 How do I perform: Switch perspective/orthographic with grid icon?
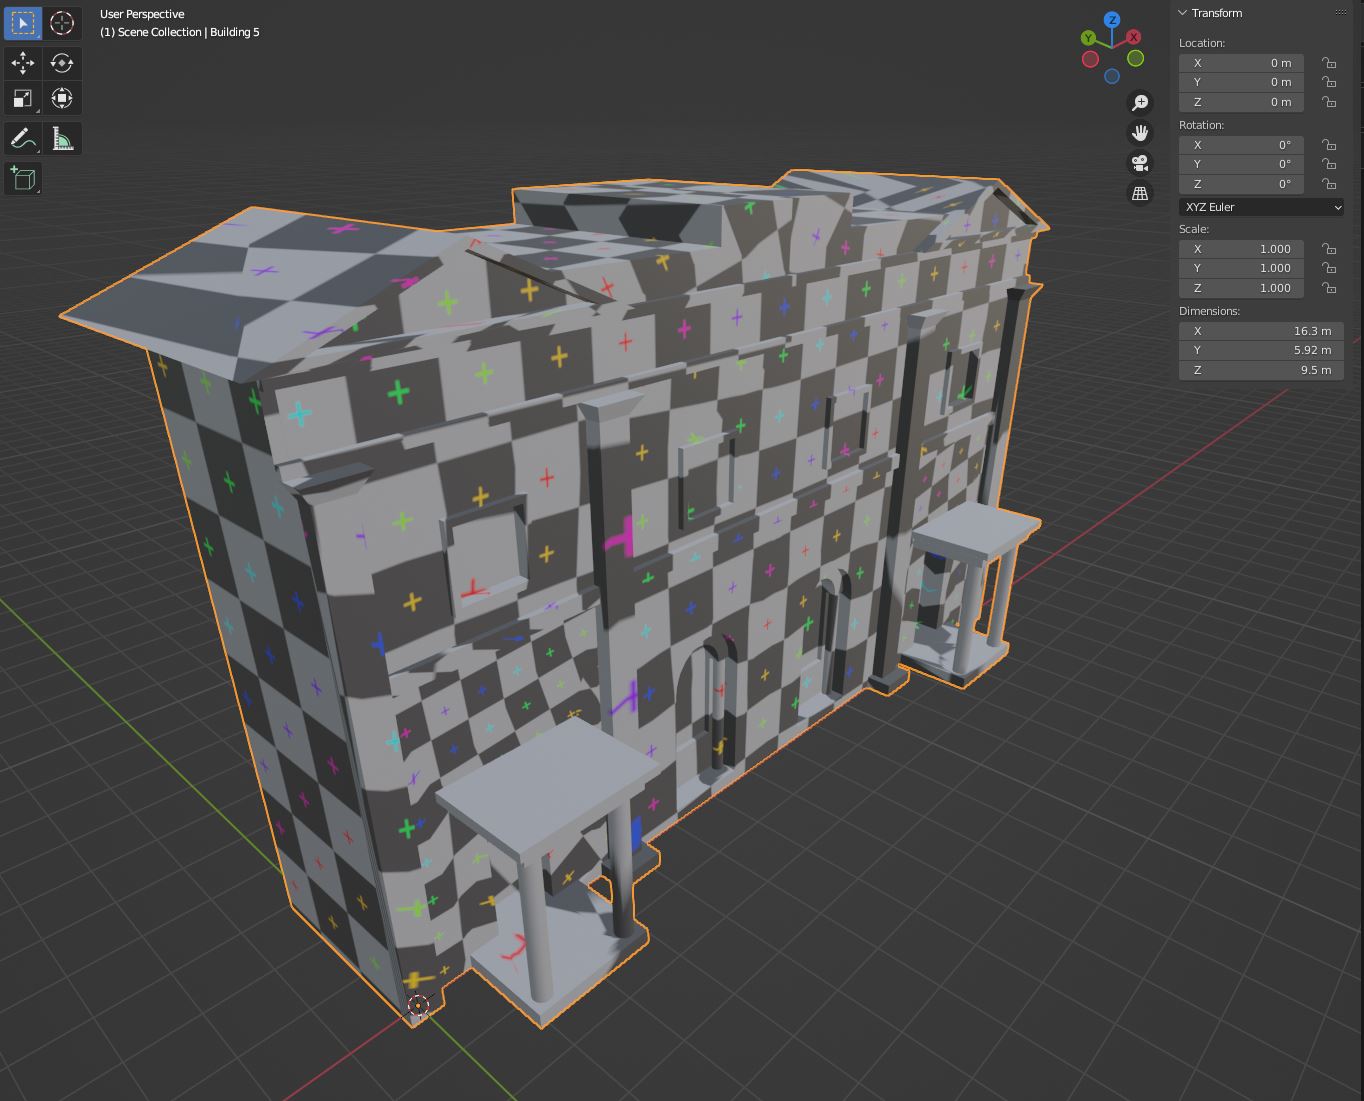point(1140,194)
